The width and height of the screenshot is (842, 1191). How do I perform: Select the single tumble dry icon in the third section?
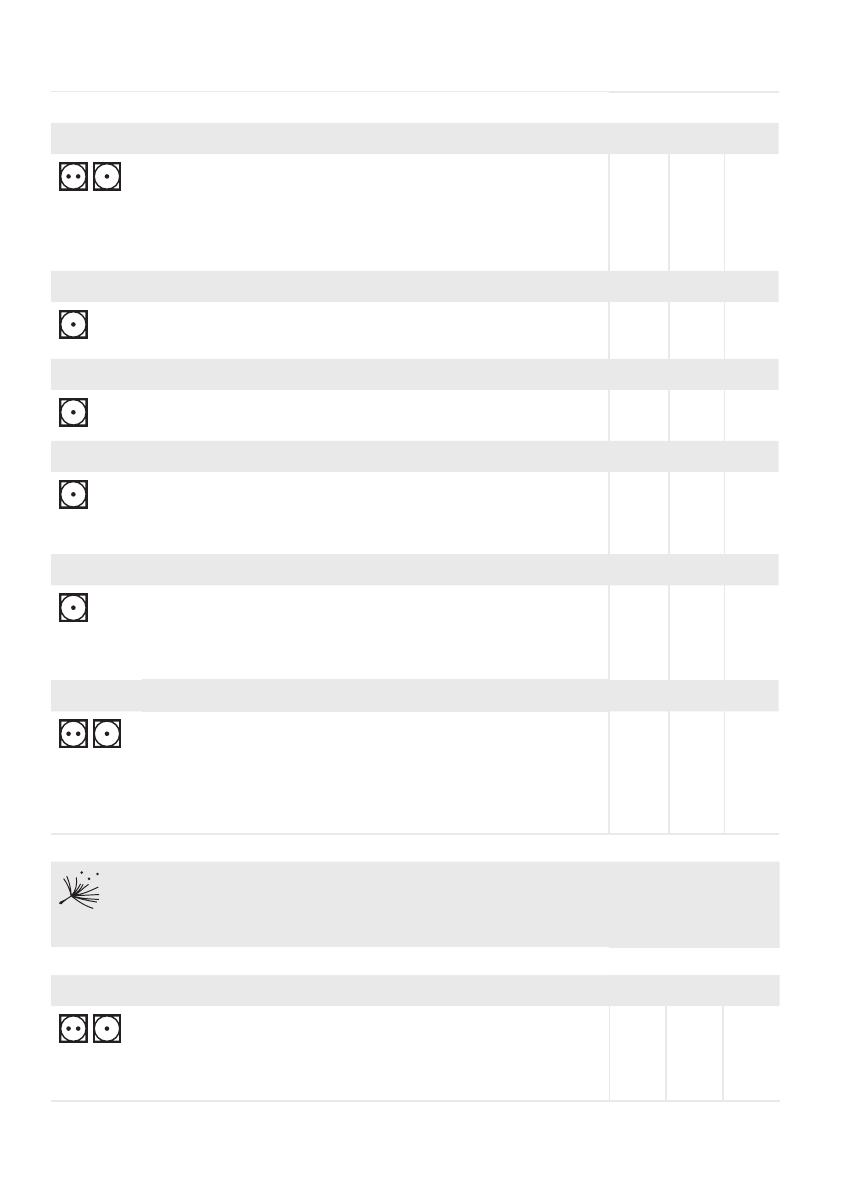[x=73, y=412]
